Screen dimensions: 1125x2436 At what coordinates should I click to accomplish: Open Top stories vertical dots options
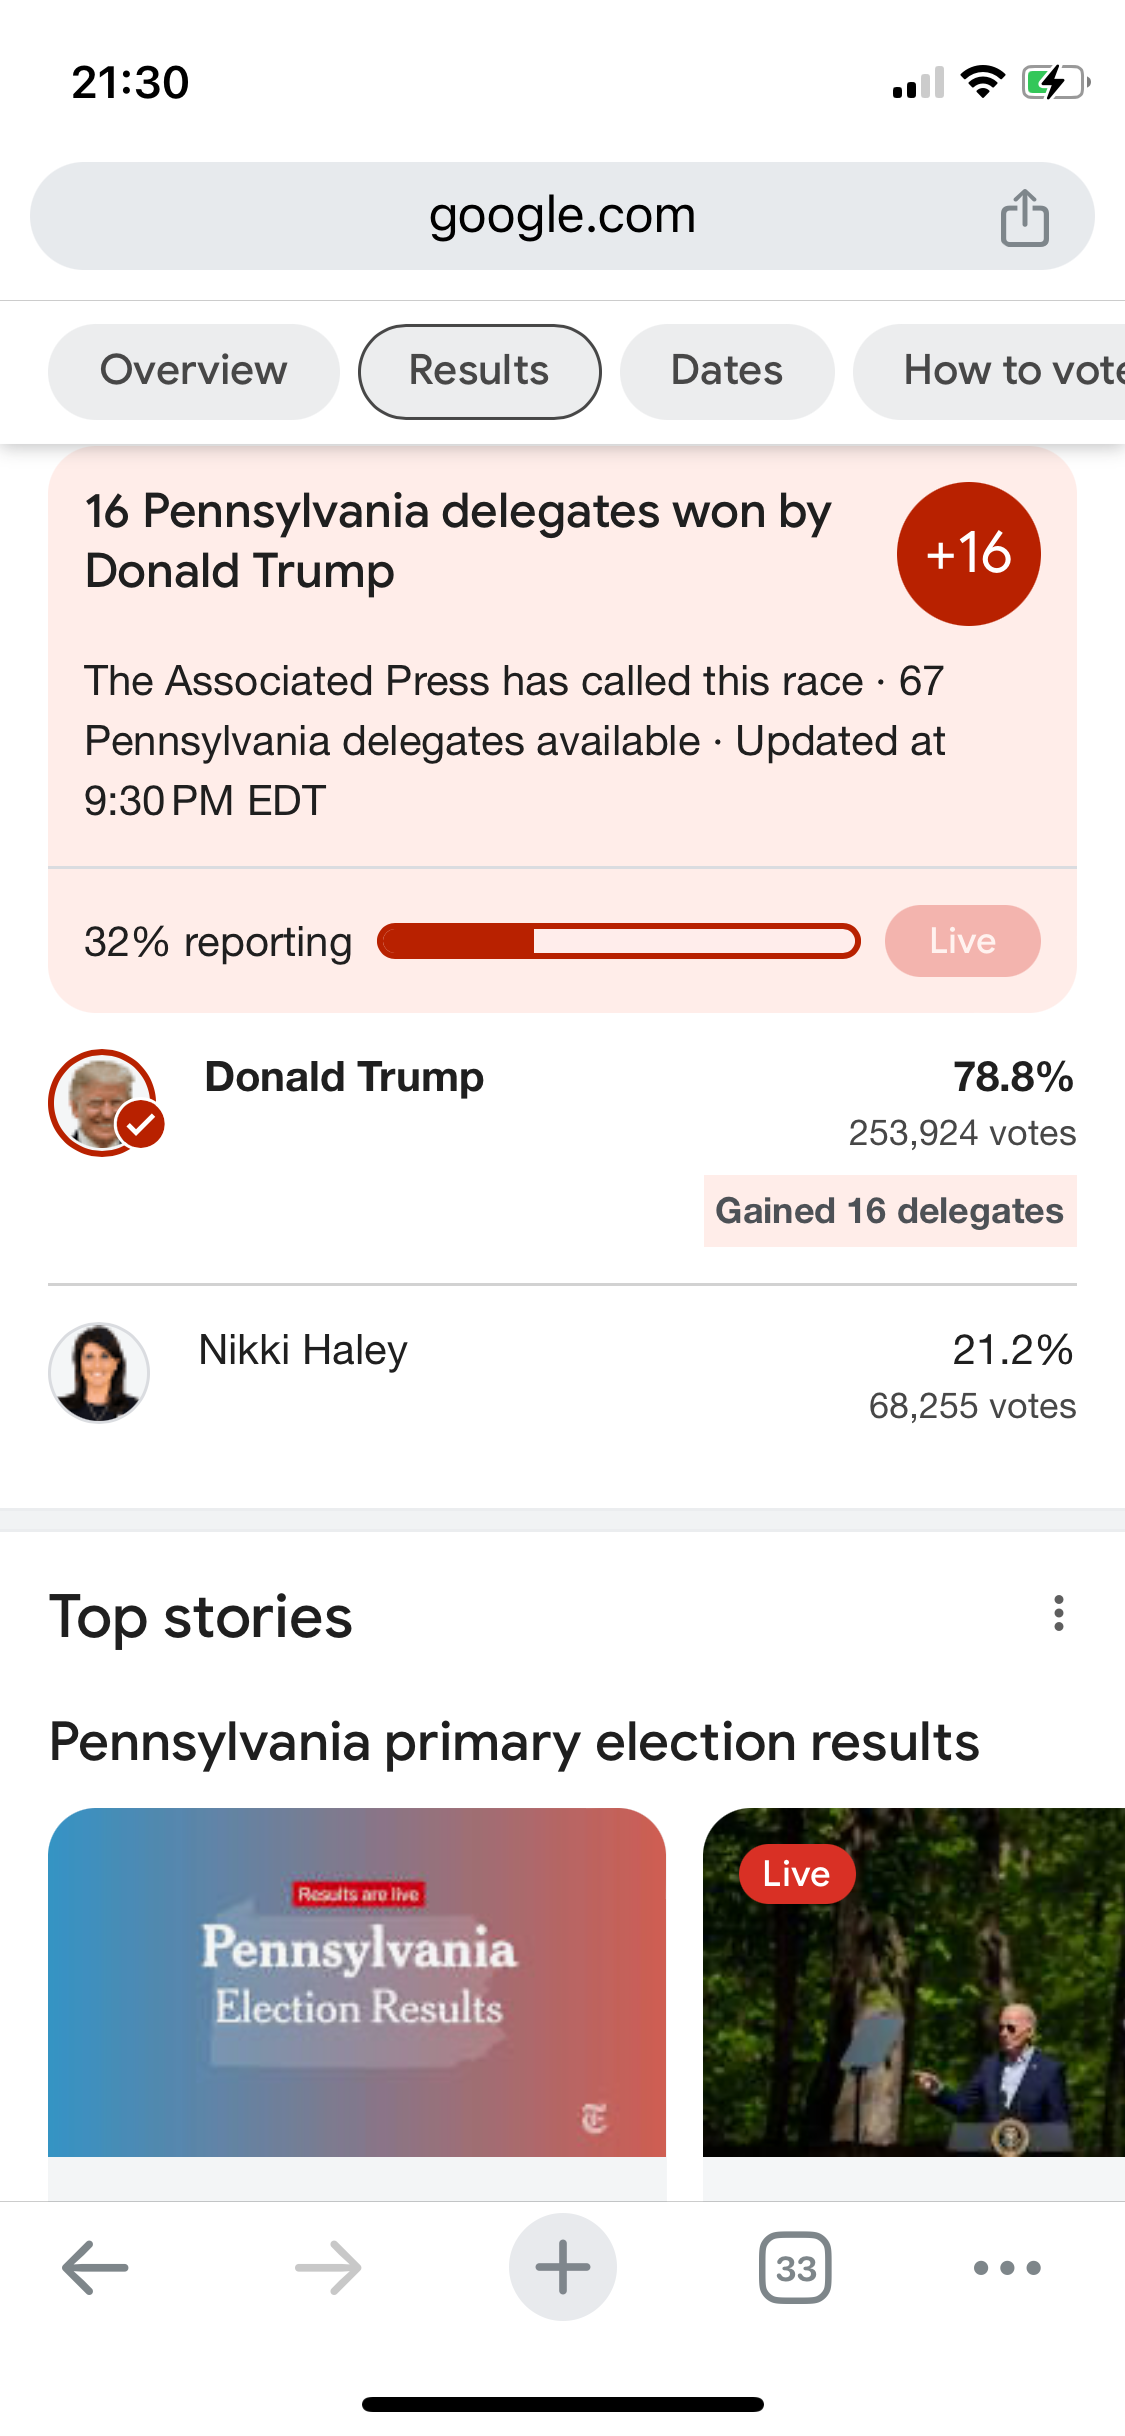point(1058,1614)
